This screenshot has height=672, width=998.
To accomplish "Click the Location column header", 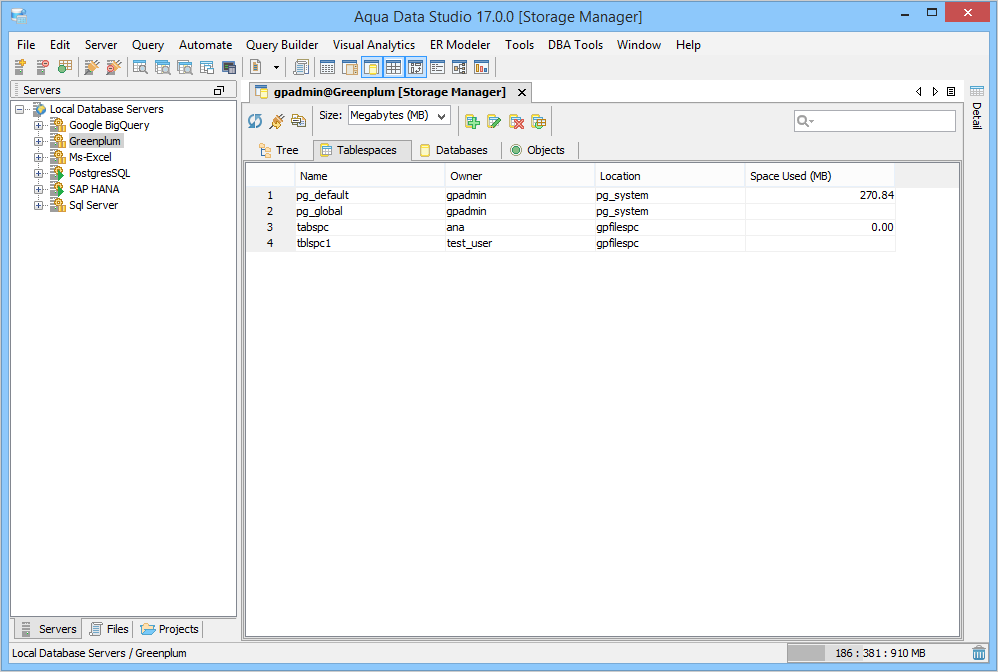I will 670,176.
